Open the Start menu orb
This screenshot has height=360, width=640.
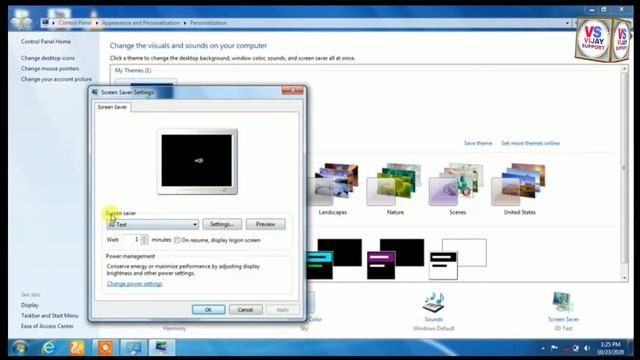point(19,348)
